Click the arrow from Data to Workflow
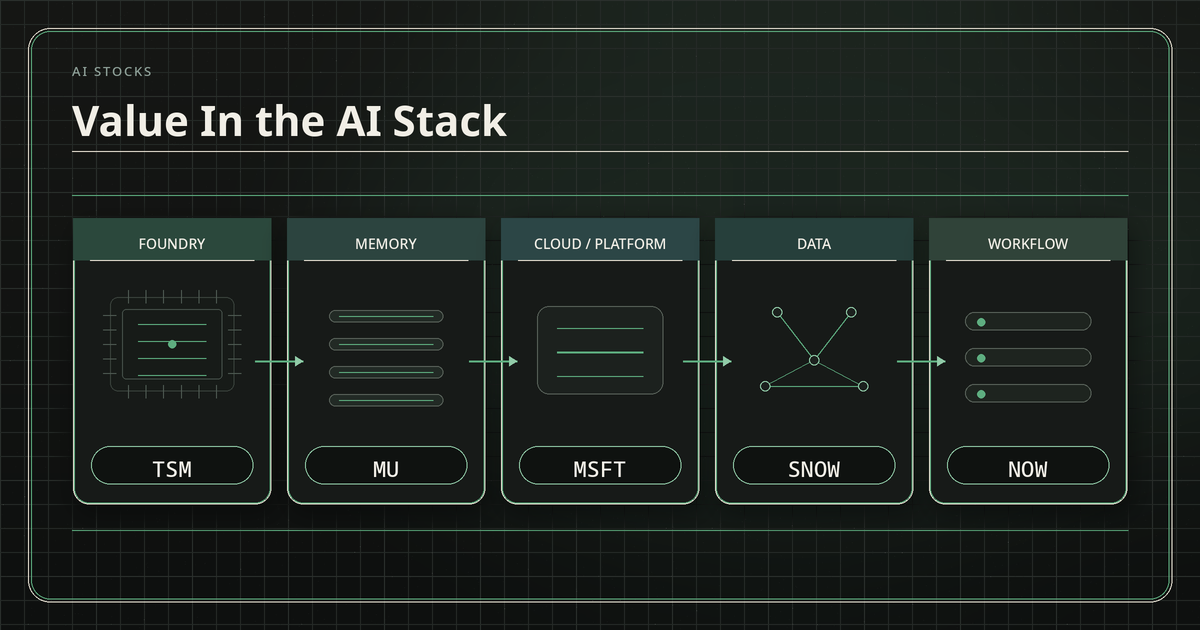This screenshot has height=630, width=1200. [x=921, y=361]
